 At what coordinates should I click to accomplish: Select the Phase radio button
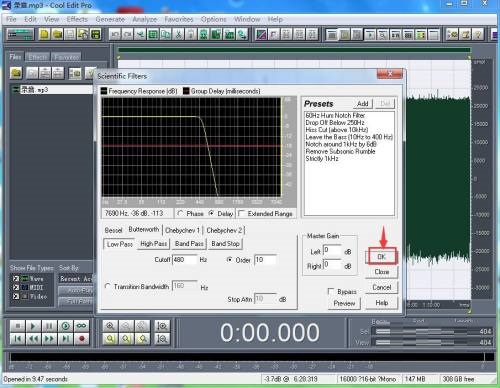(180, 213)
